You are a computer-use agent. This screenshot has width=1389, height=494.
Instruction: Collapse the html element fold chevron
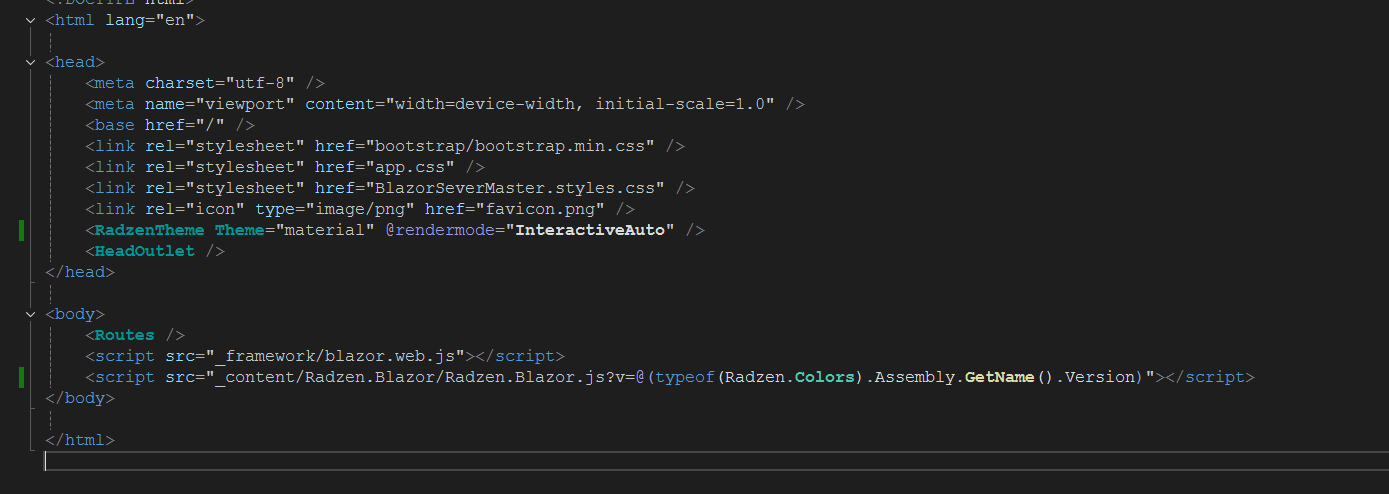click(31, 20)
